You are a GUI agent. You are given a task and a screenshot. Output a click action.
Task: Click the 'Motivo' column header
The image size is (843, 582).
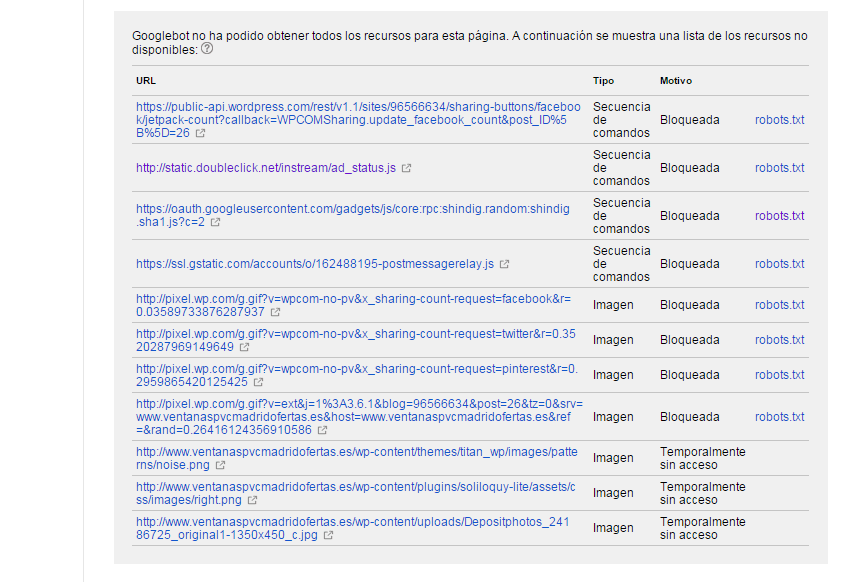point(676,81)
